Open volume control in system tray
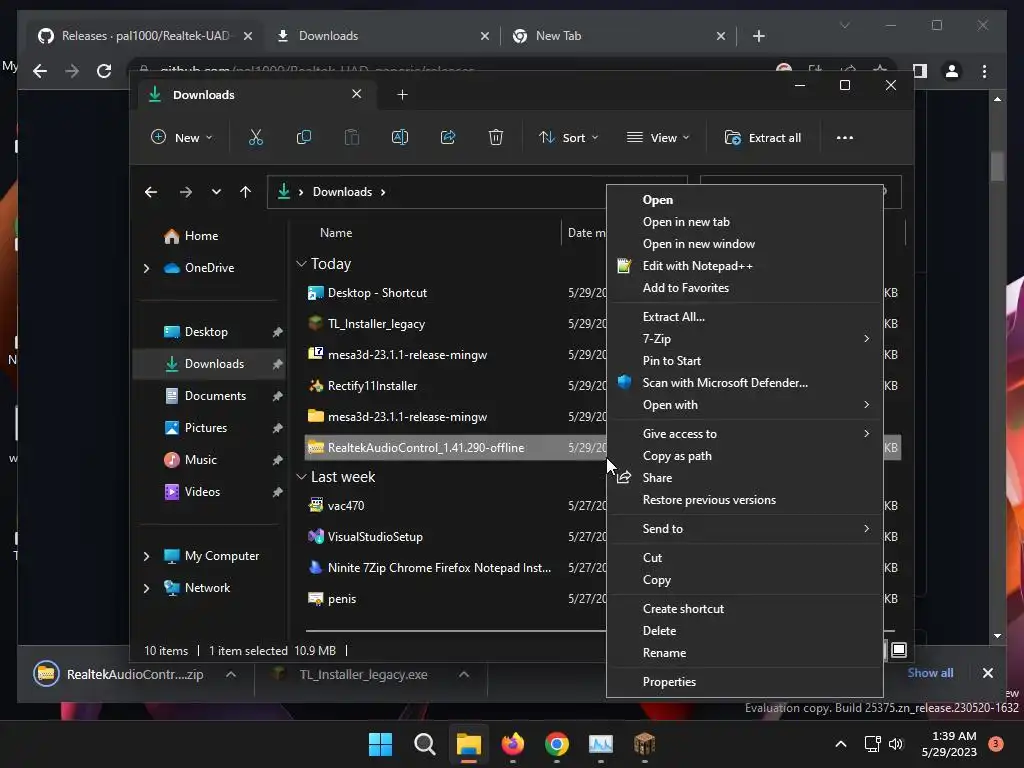1024x768 pixels. (x=895, y=744)
